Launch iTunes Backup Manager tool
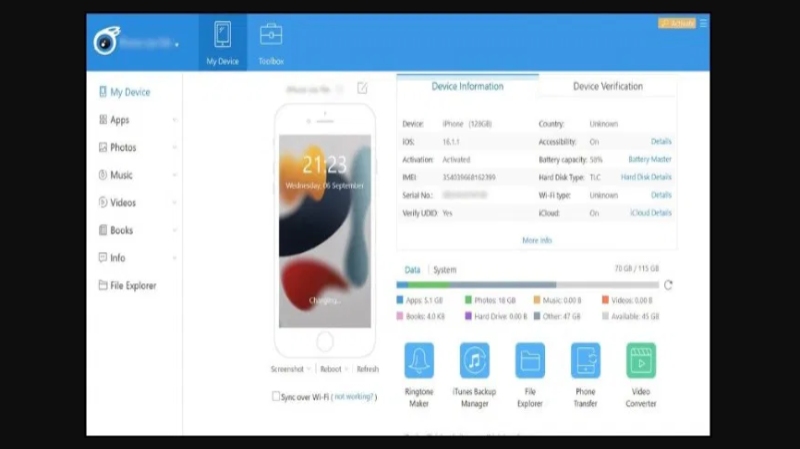The height and width of the screenshot is (449, 800). 474,376
